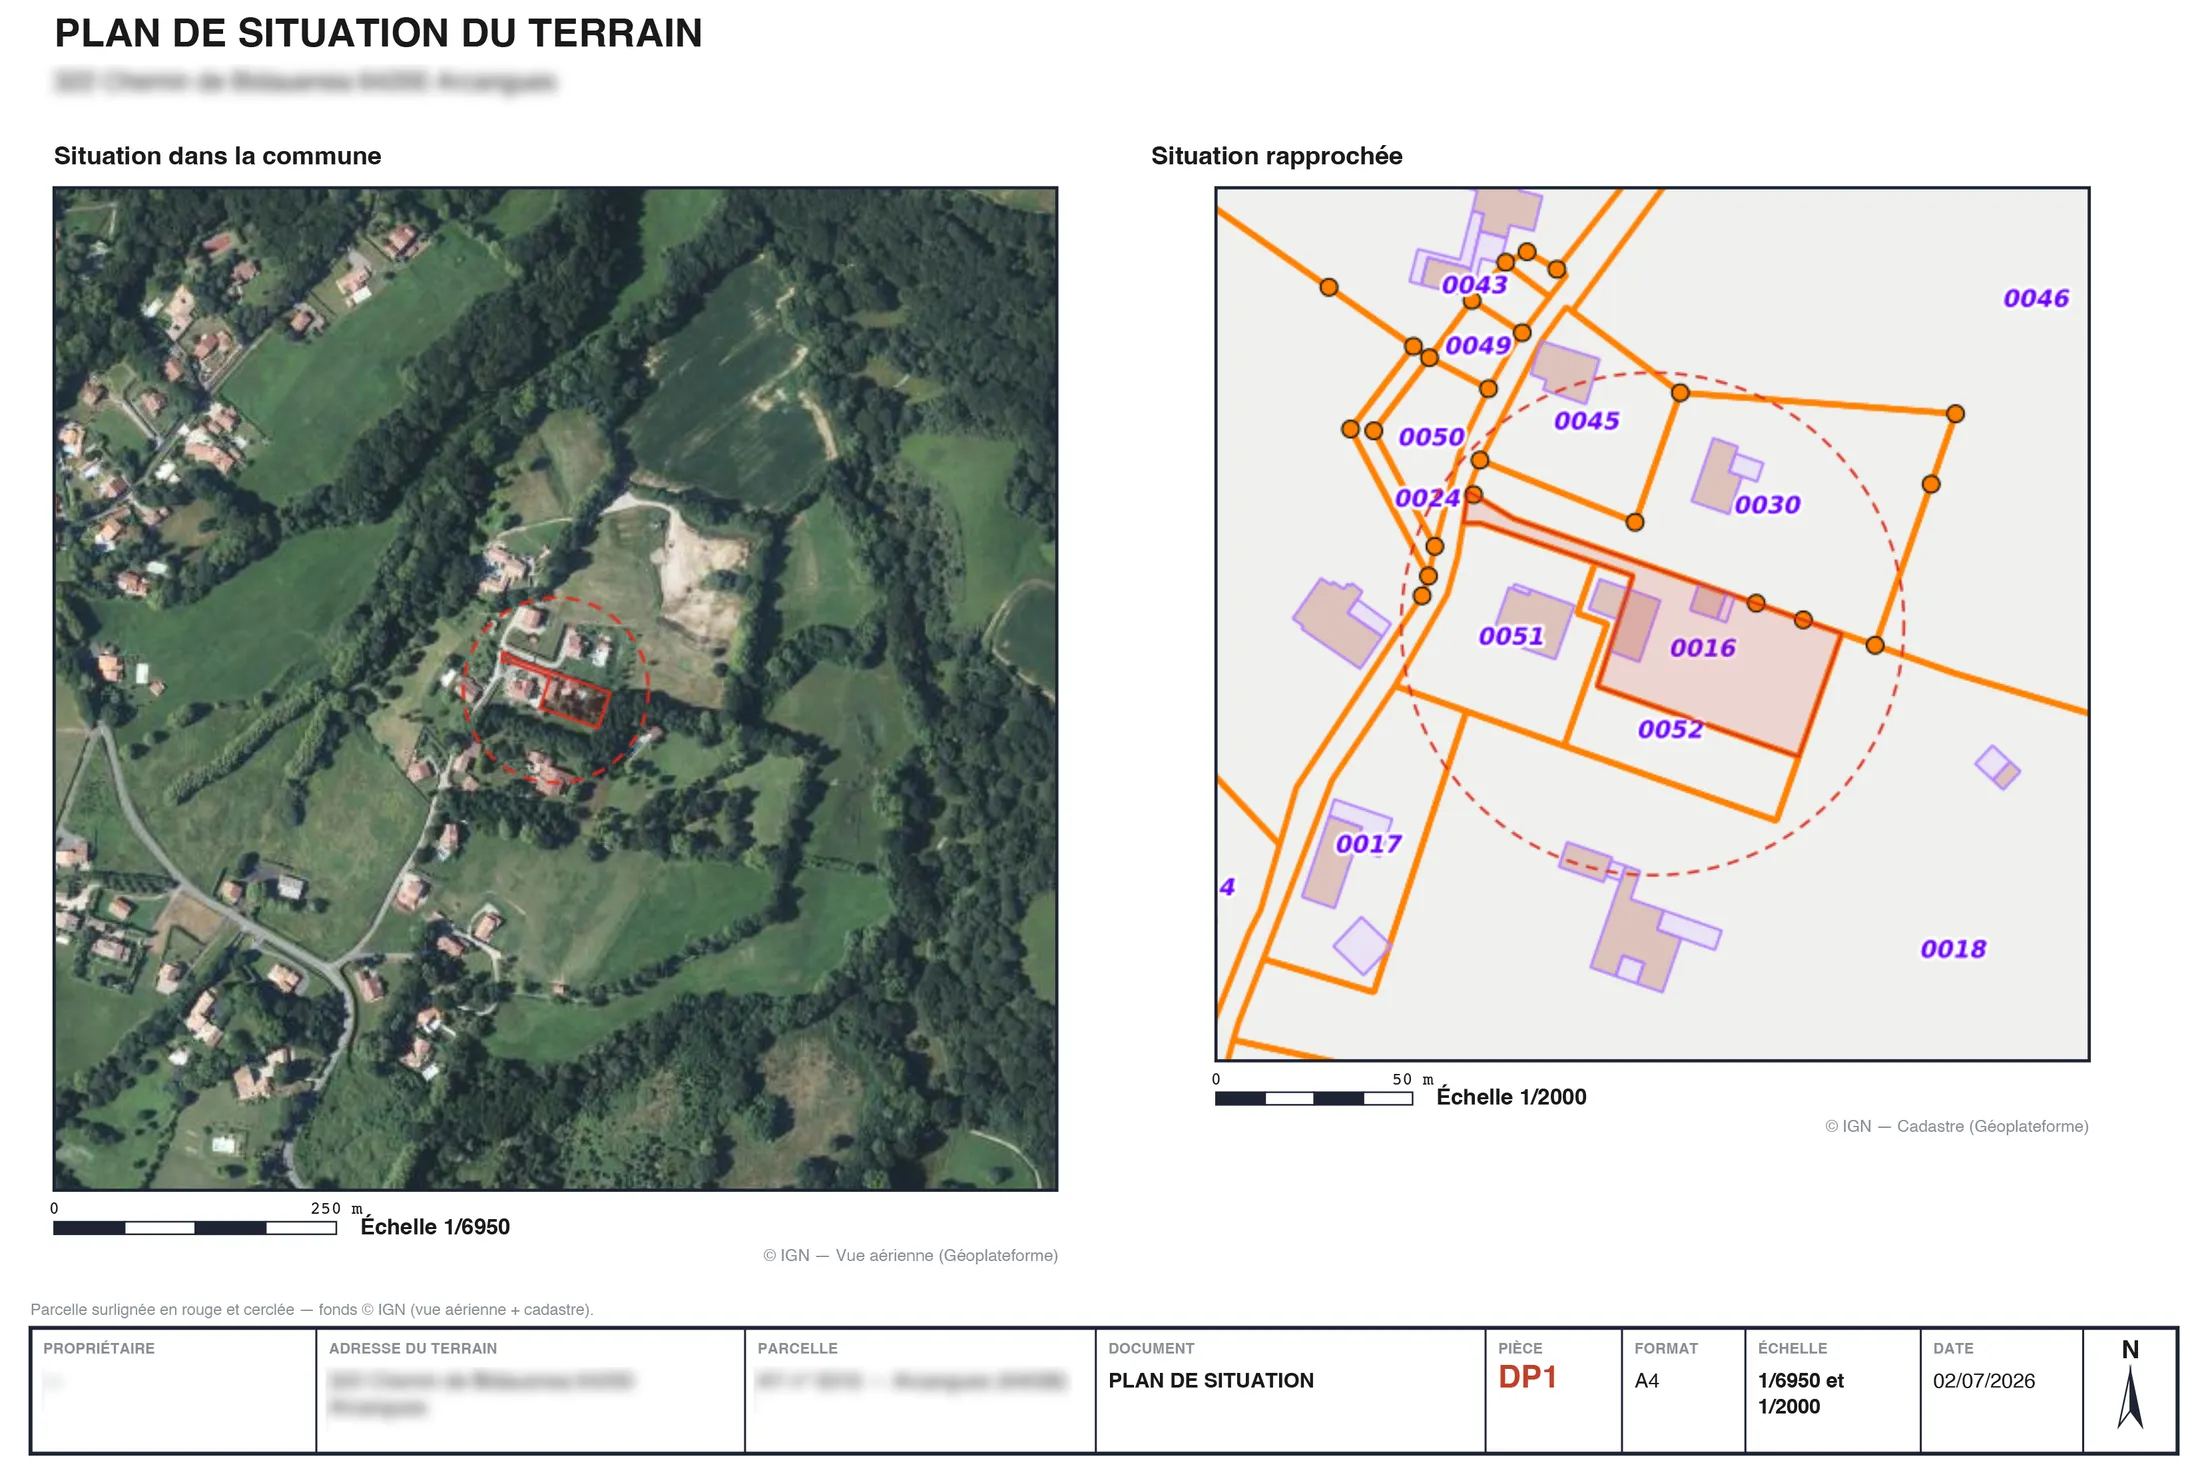The height and width of the screenshot is (1476, 2200).
Task: Click the 'Échelle 1/2000' scale label
Action: [x=1511, y=1097]
